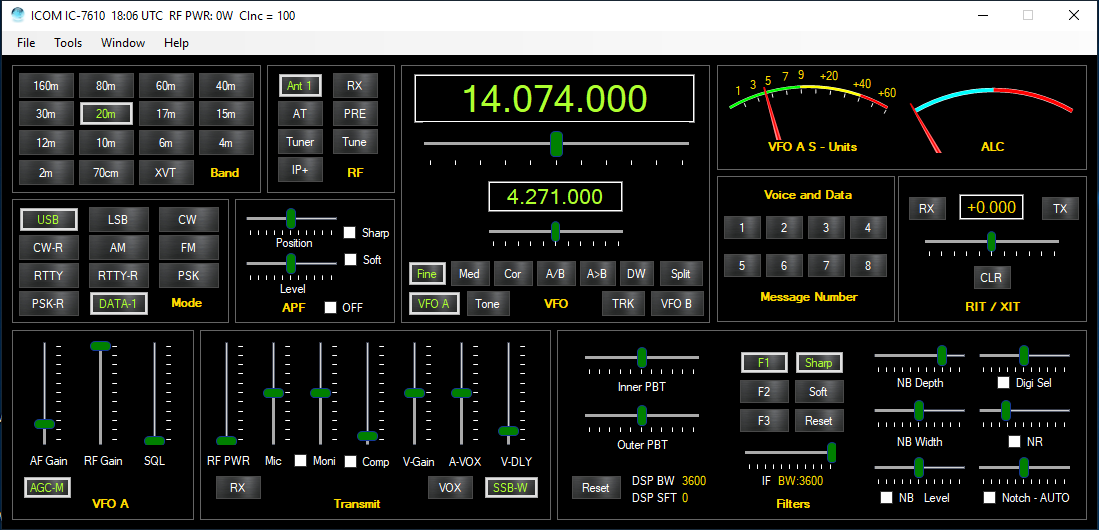1099x530 pixels.
Task: Toggle the VOX button
Action: tap(450, 488)
